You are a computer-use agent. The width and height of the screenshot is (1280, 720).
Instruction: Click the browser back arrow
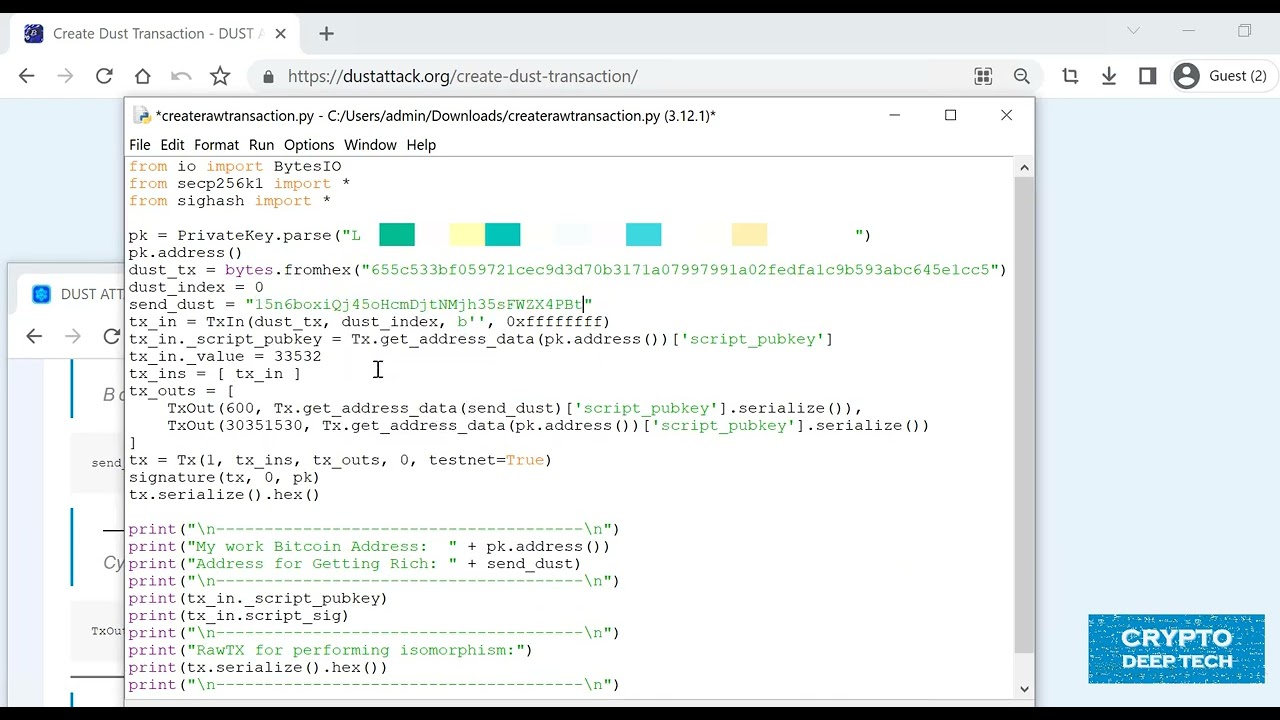[x=27, y=76]
